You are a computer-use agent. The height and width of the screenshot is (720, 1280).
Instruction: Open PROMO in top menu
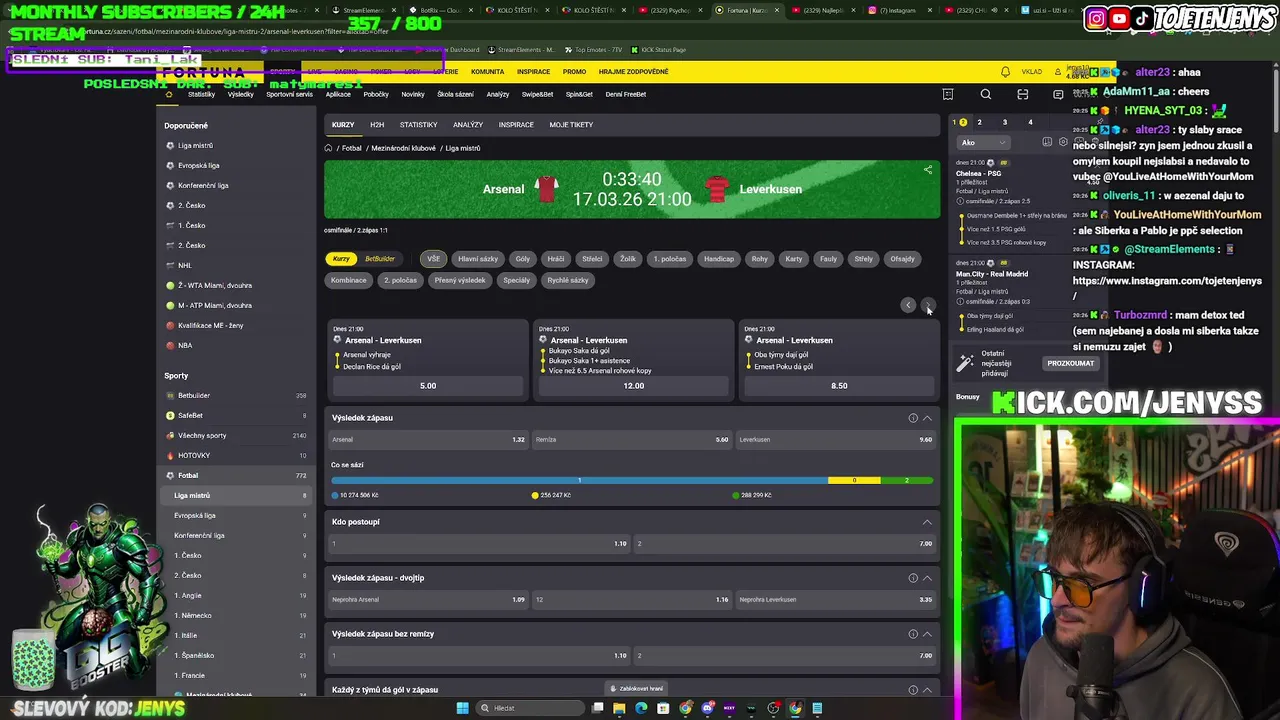pos(574,72)
